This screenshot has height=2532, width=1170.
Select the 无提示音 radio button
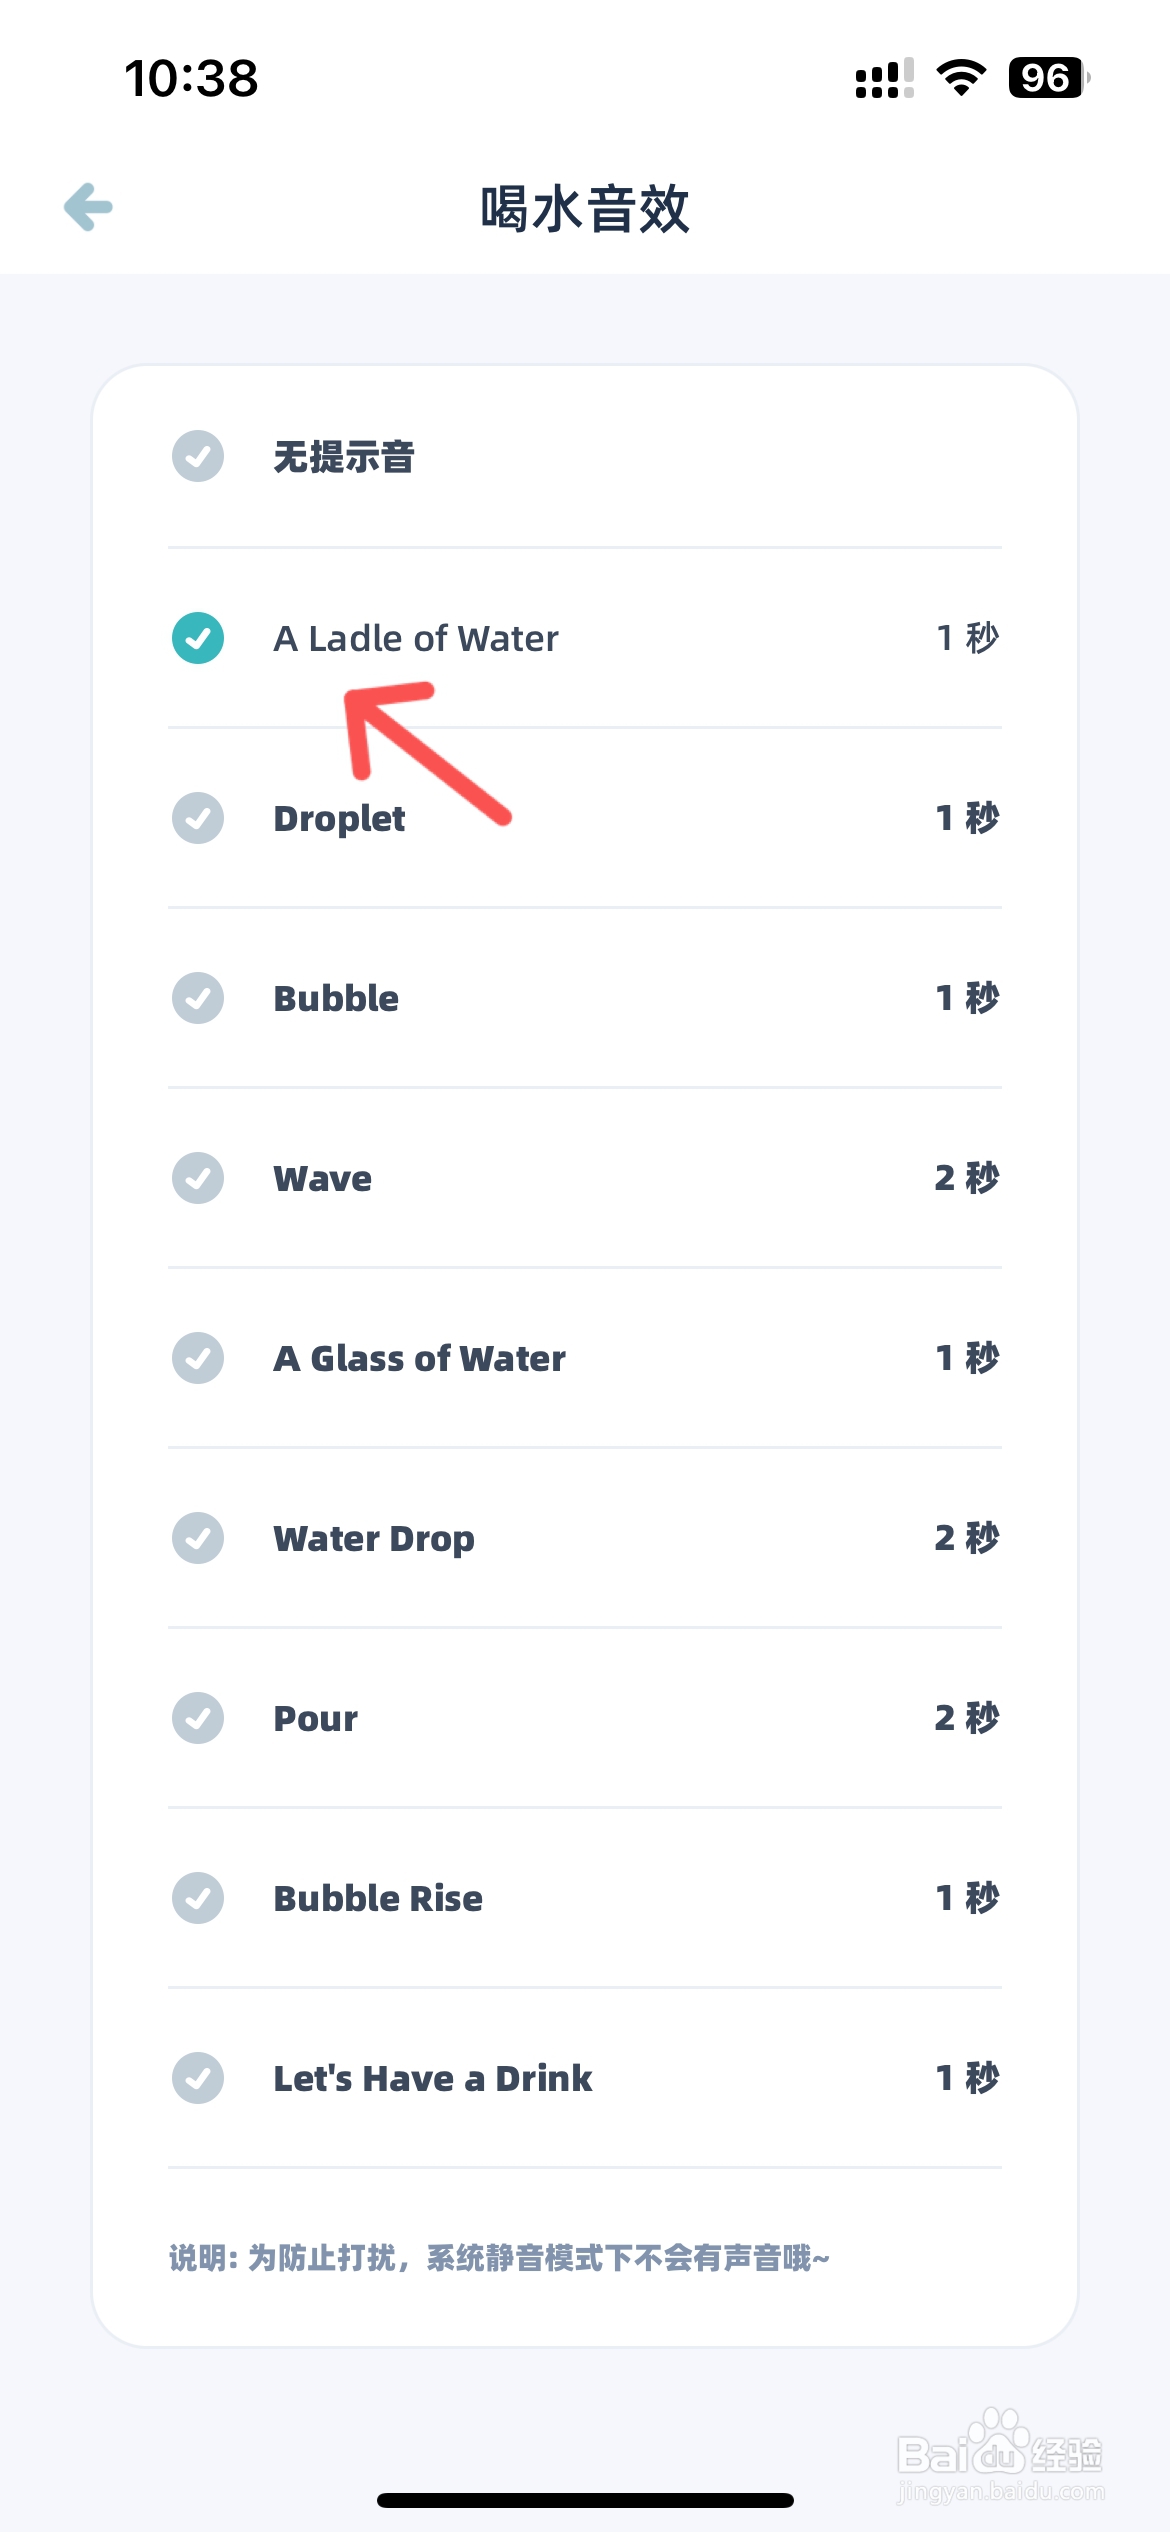198,457
